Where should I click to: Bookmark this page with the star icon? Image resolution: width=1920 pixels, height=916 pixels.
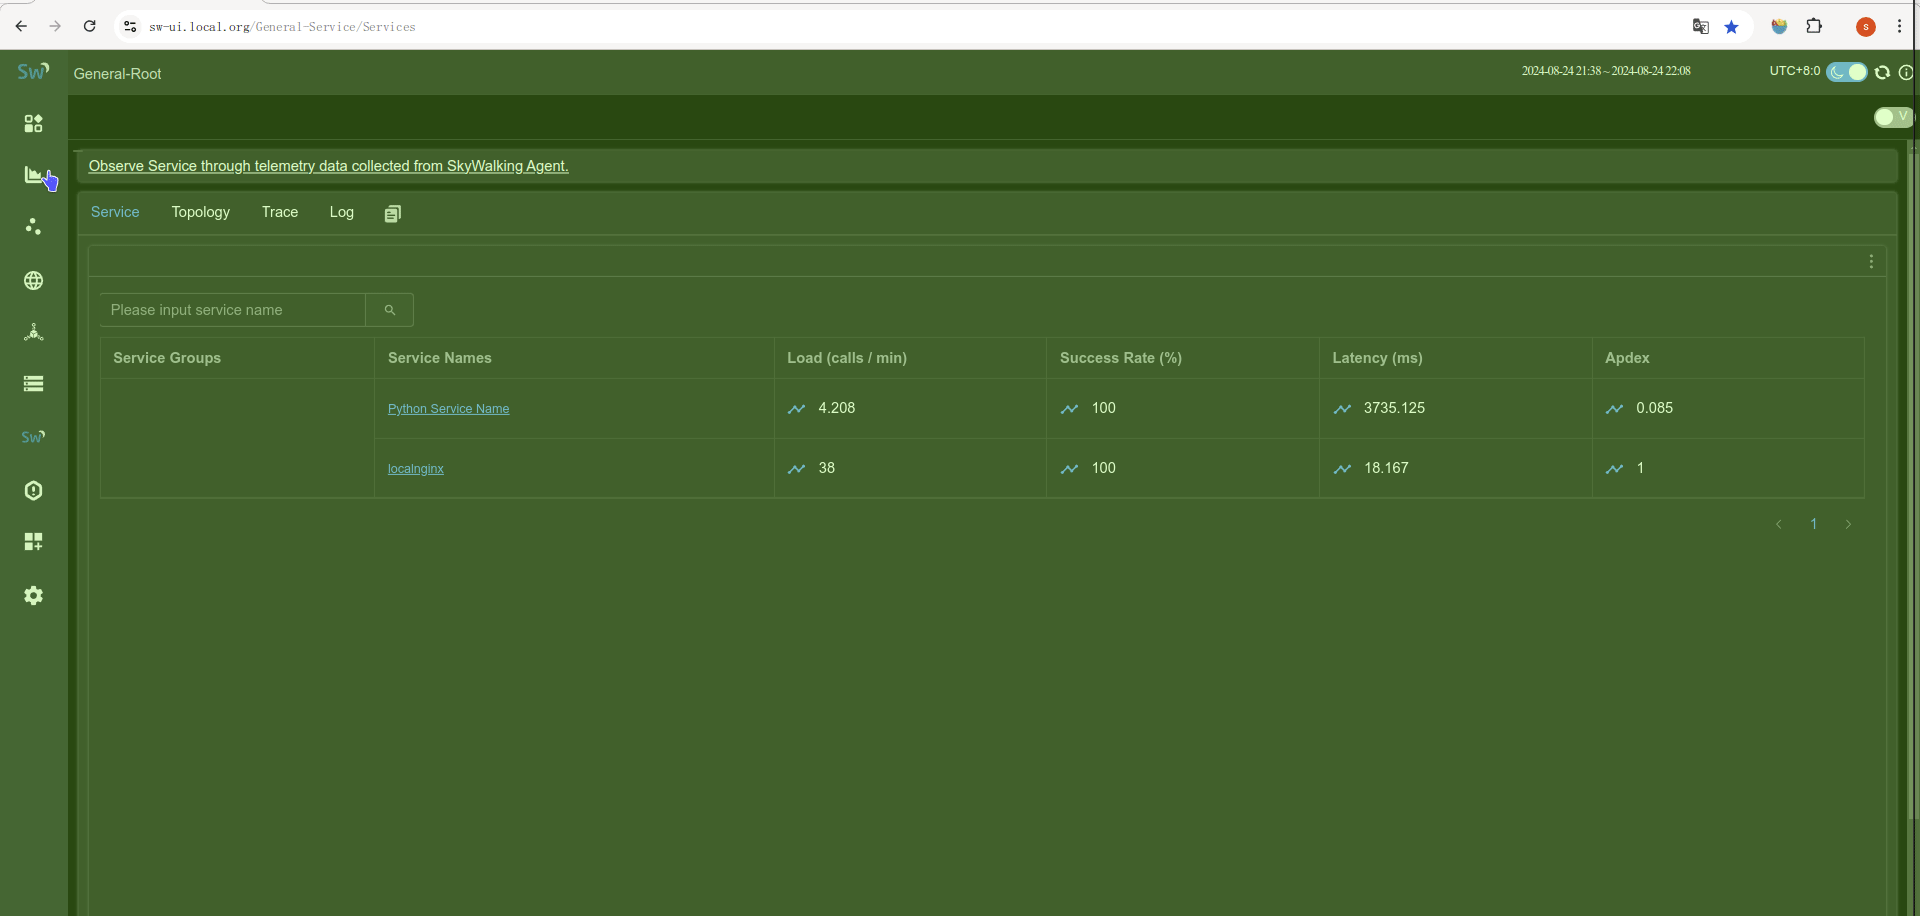(x=1731, y=27)
